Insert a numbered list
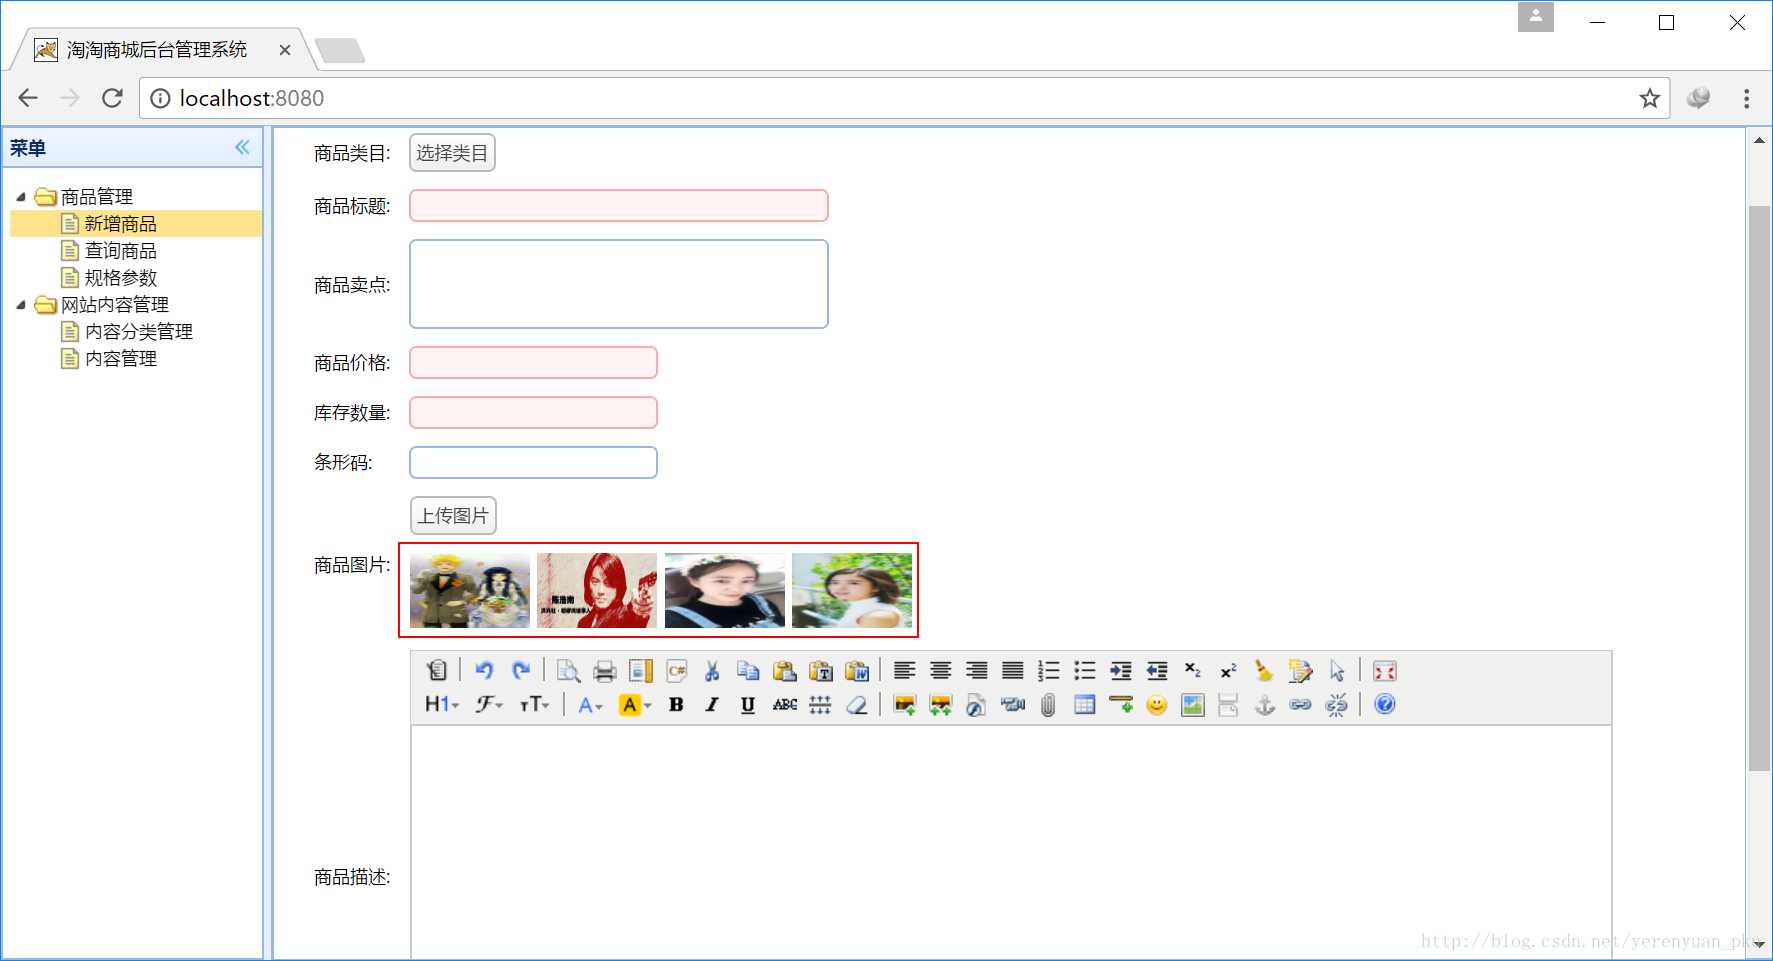This screenshot has height=961, width=1773. click(x=1049, y=671)
